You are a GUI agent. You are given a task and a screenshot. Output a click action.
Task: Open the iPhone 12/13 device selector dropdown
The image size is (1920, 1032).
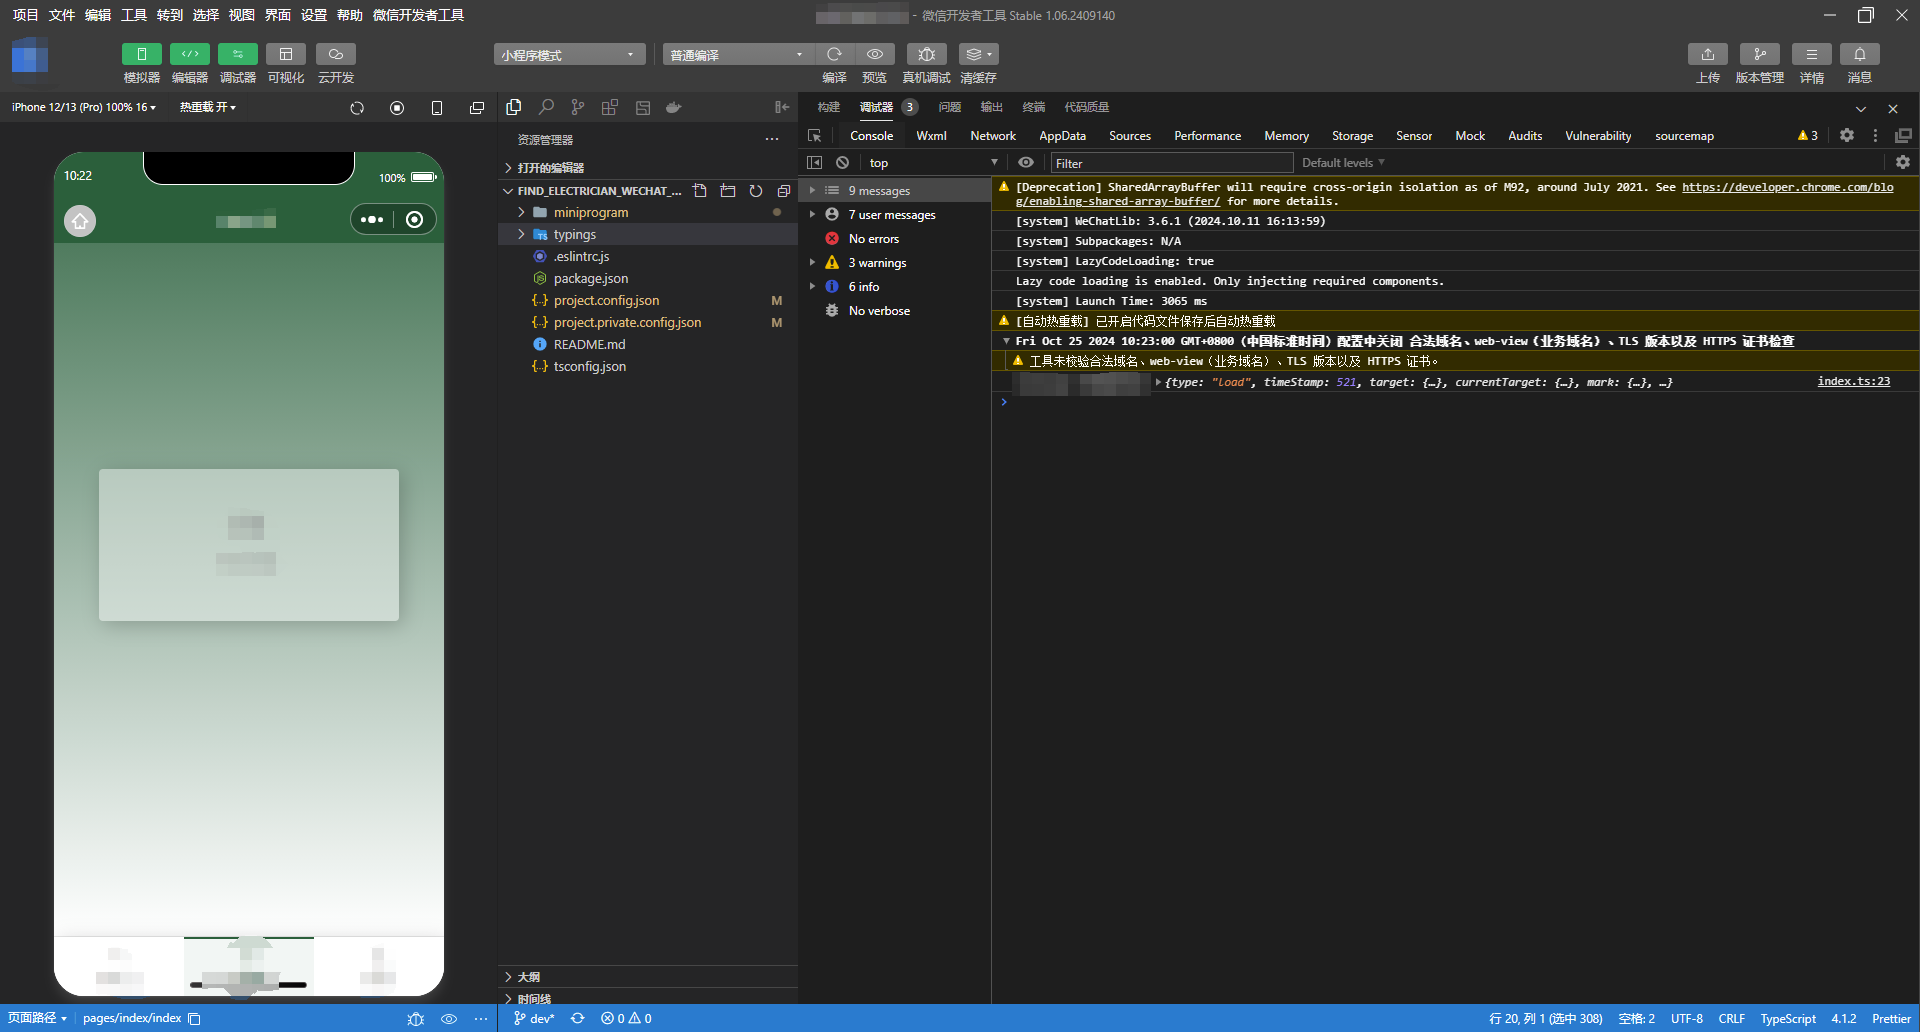pos(84,107)
